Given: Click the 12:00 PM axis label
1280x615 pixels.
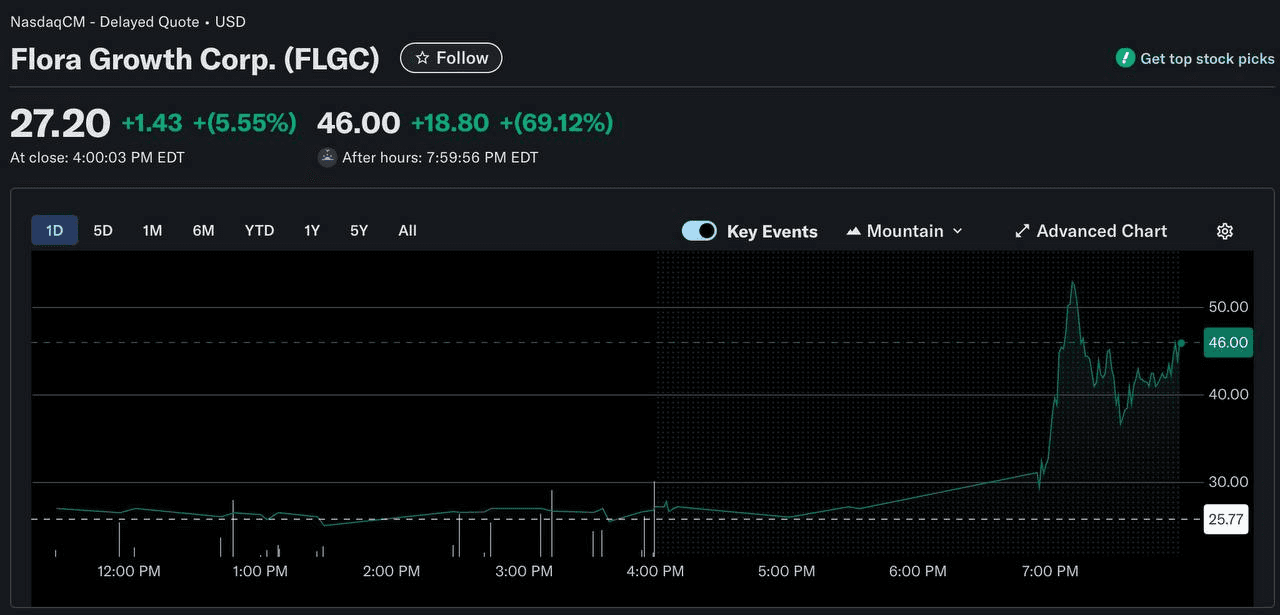Looking at the screenshot, I should click(128, 571).
